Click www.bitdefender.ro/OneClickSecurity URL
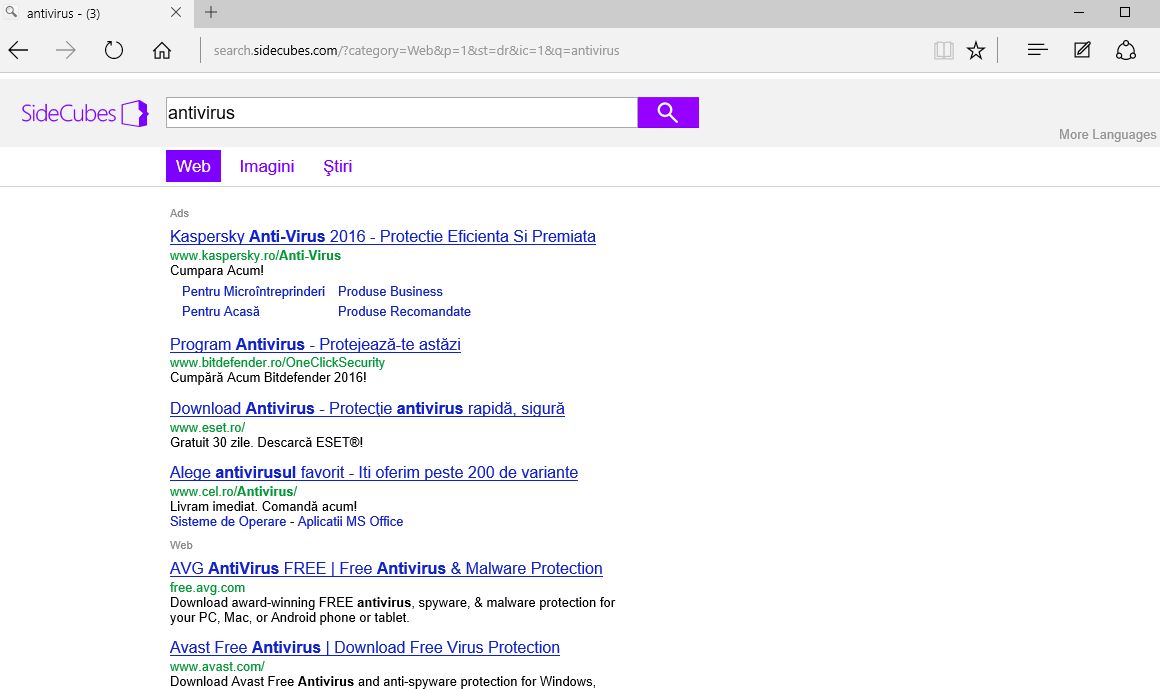This screenshot has height=690, width=1160. pos(277,362)
